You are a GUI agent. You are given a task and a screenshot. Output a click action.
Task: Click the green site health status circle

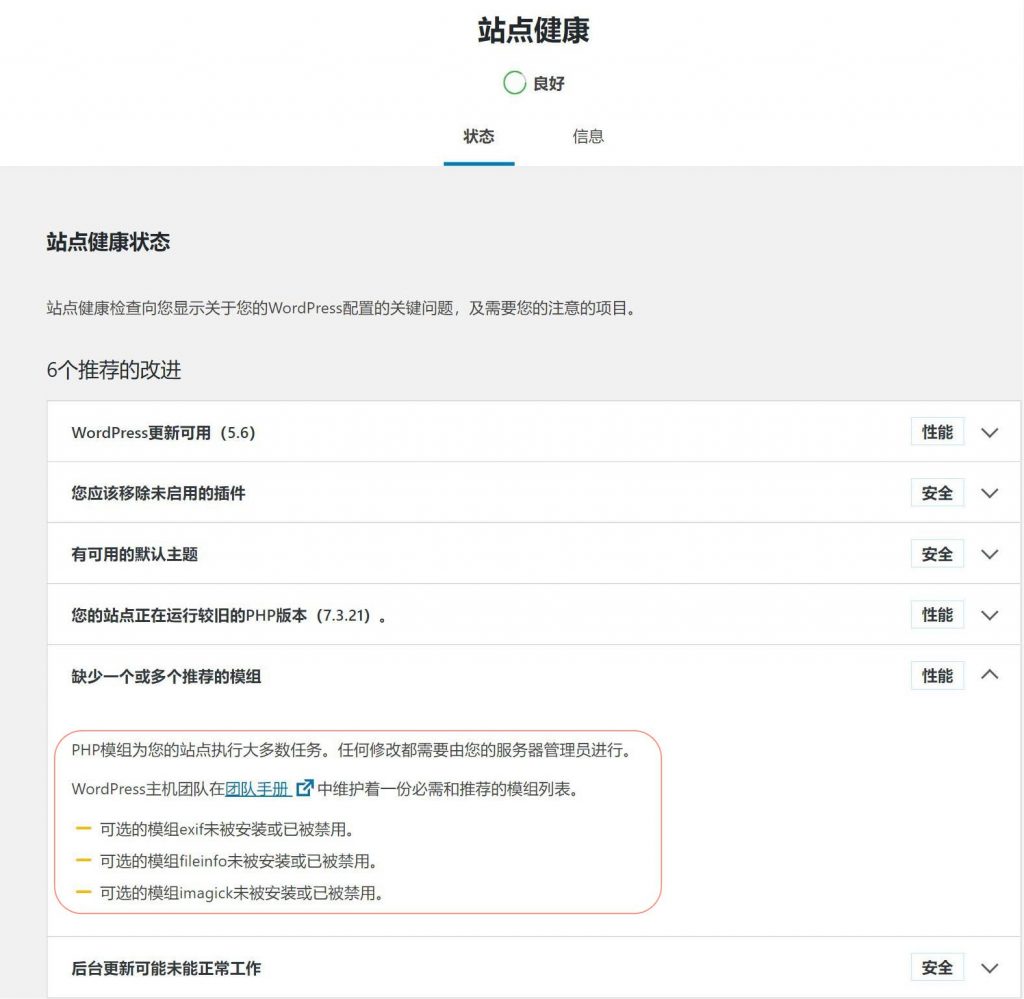[514, 83]
